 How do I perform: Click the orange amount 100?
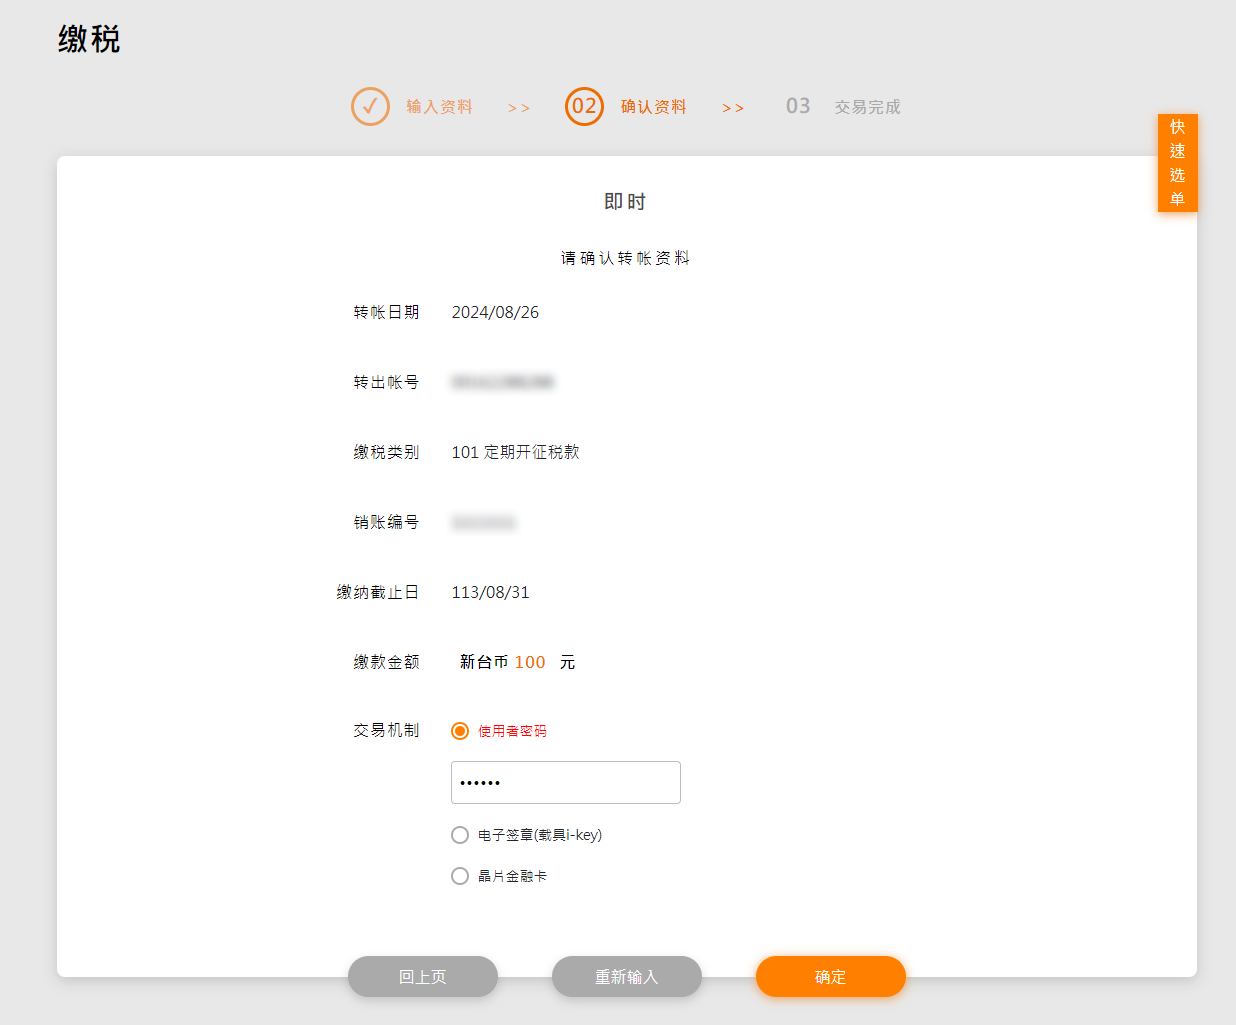coord(530,662)
